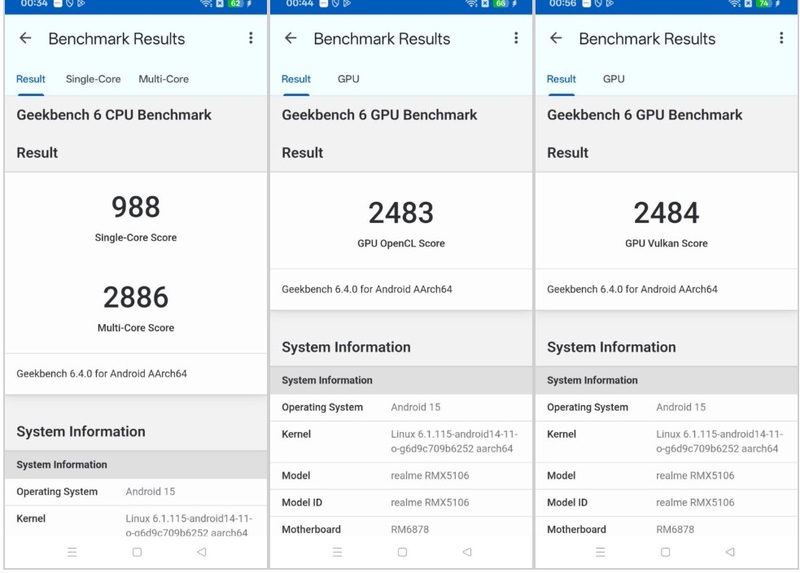Select Result tab on CPU Benchmark screen
Image resolution: width=800 pixels, height=573 pixels.
pyautogui.click(x=31, y=79)
